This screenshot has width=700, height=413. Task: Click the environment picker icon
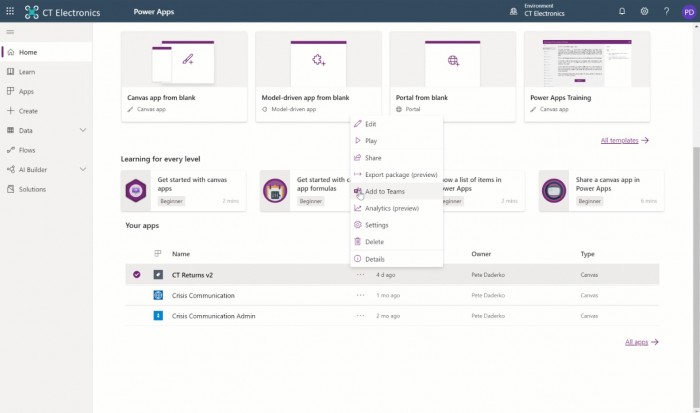point(513,11)
